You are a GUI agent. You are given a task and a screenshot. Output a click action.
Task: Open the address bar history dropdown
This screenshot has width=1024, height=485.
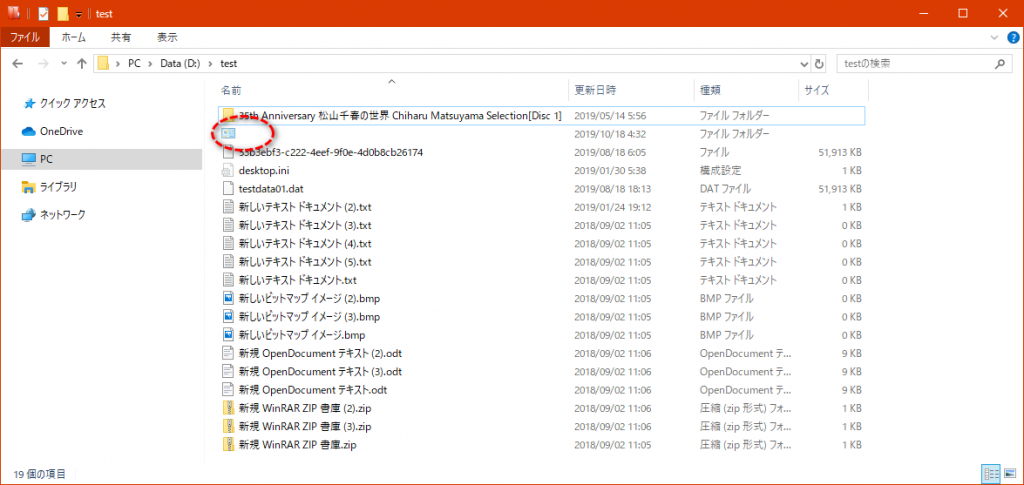click(x=802, y=64)
